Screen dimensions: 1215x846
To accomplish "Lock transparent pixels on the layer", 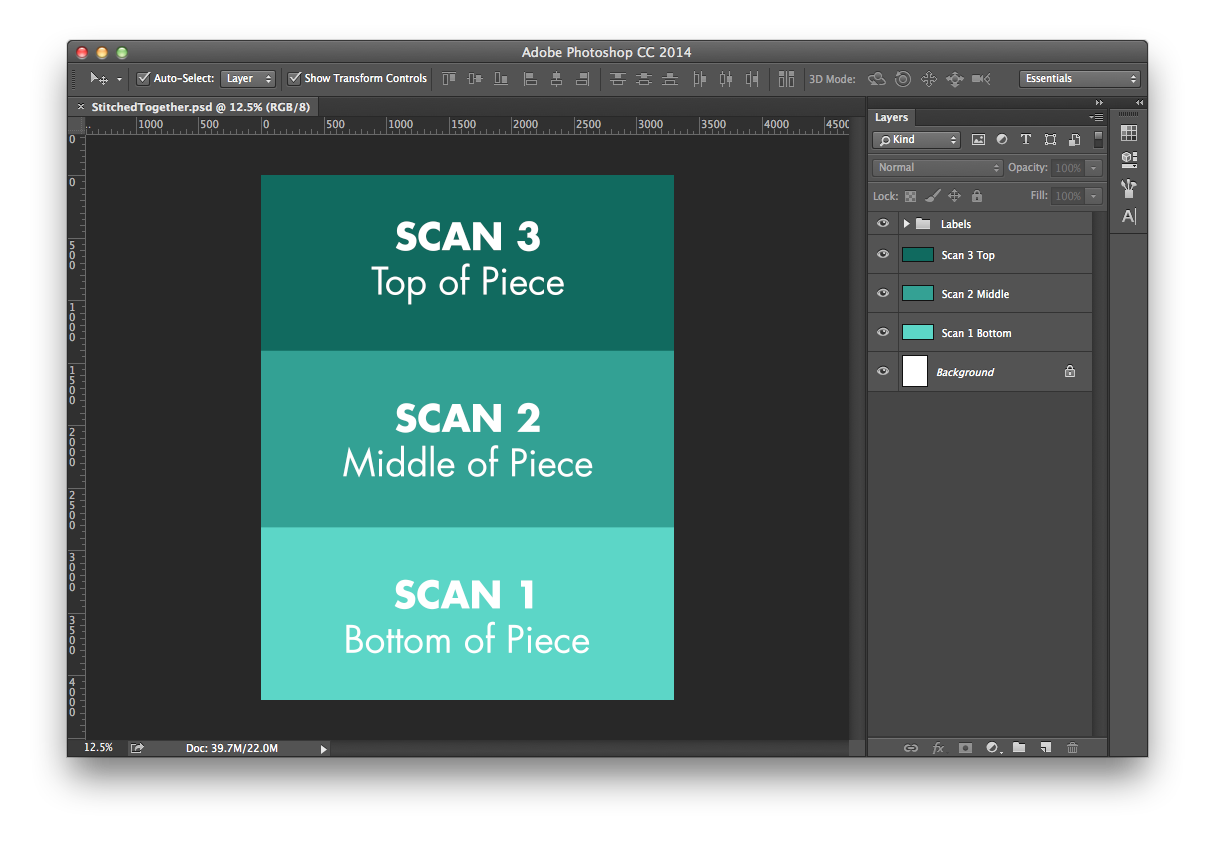I will (x=910, y=195).
